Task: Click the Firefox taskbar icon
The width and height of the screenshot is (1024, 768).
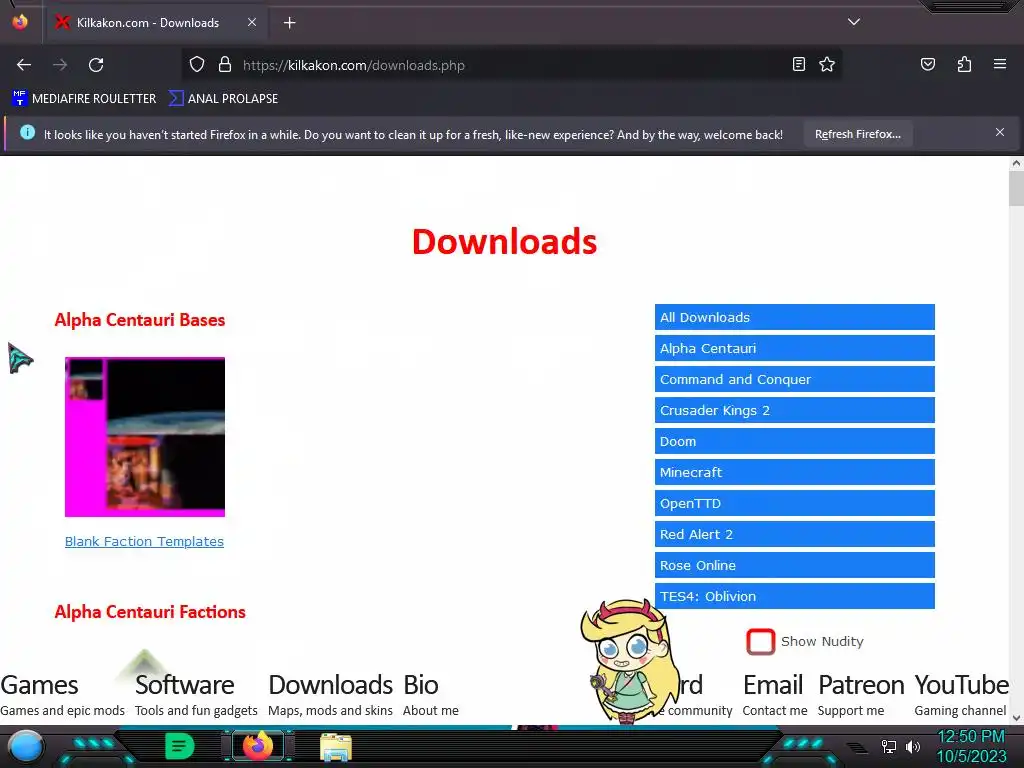Action: [x=257, y=746]
